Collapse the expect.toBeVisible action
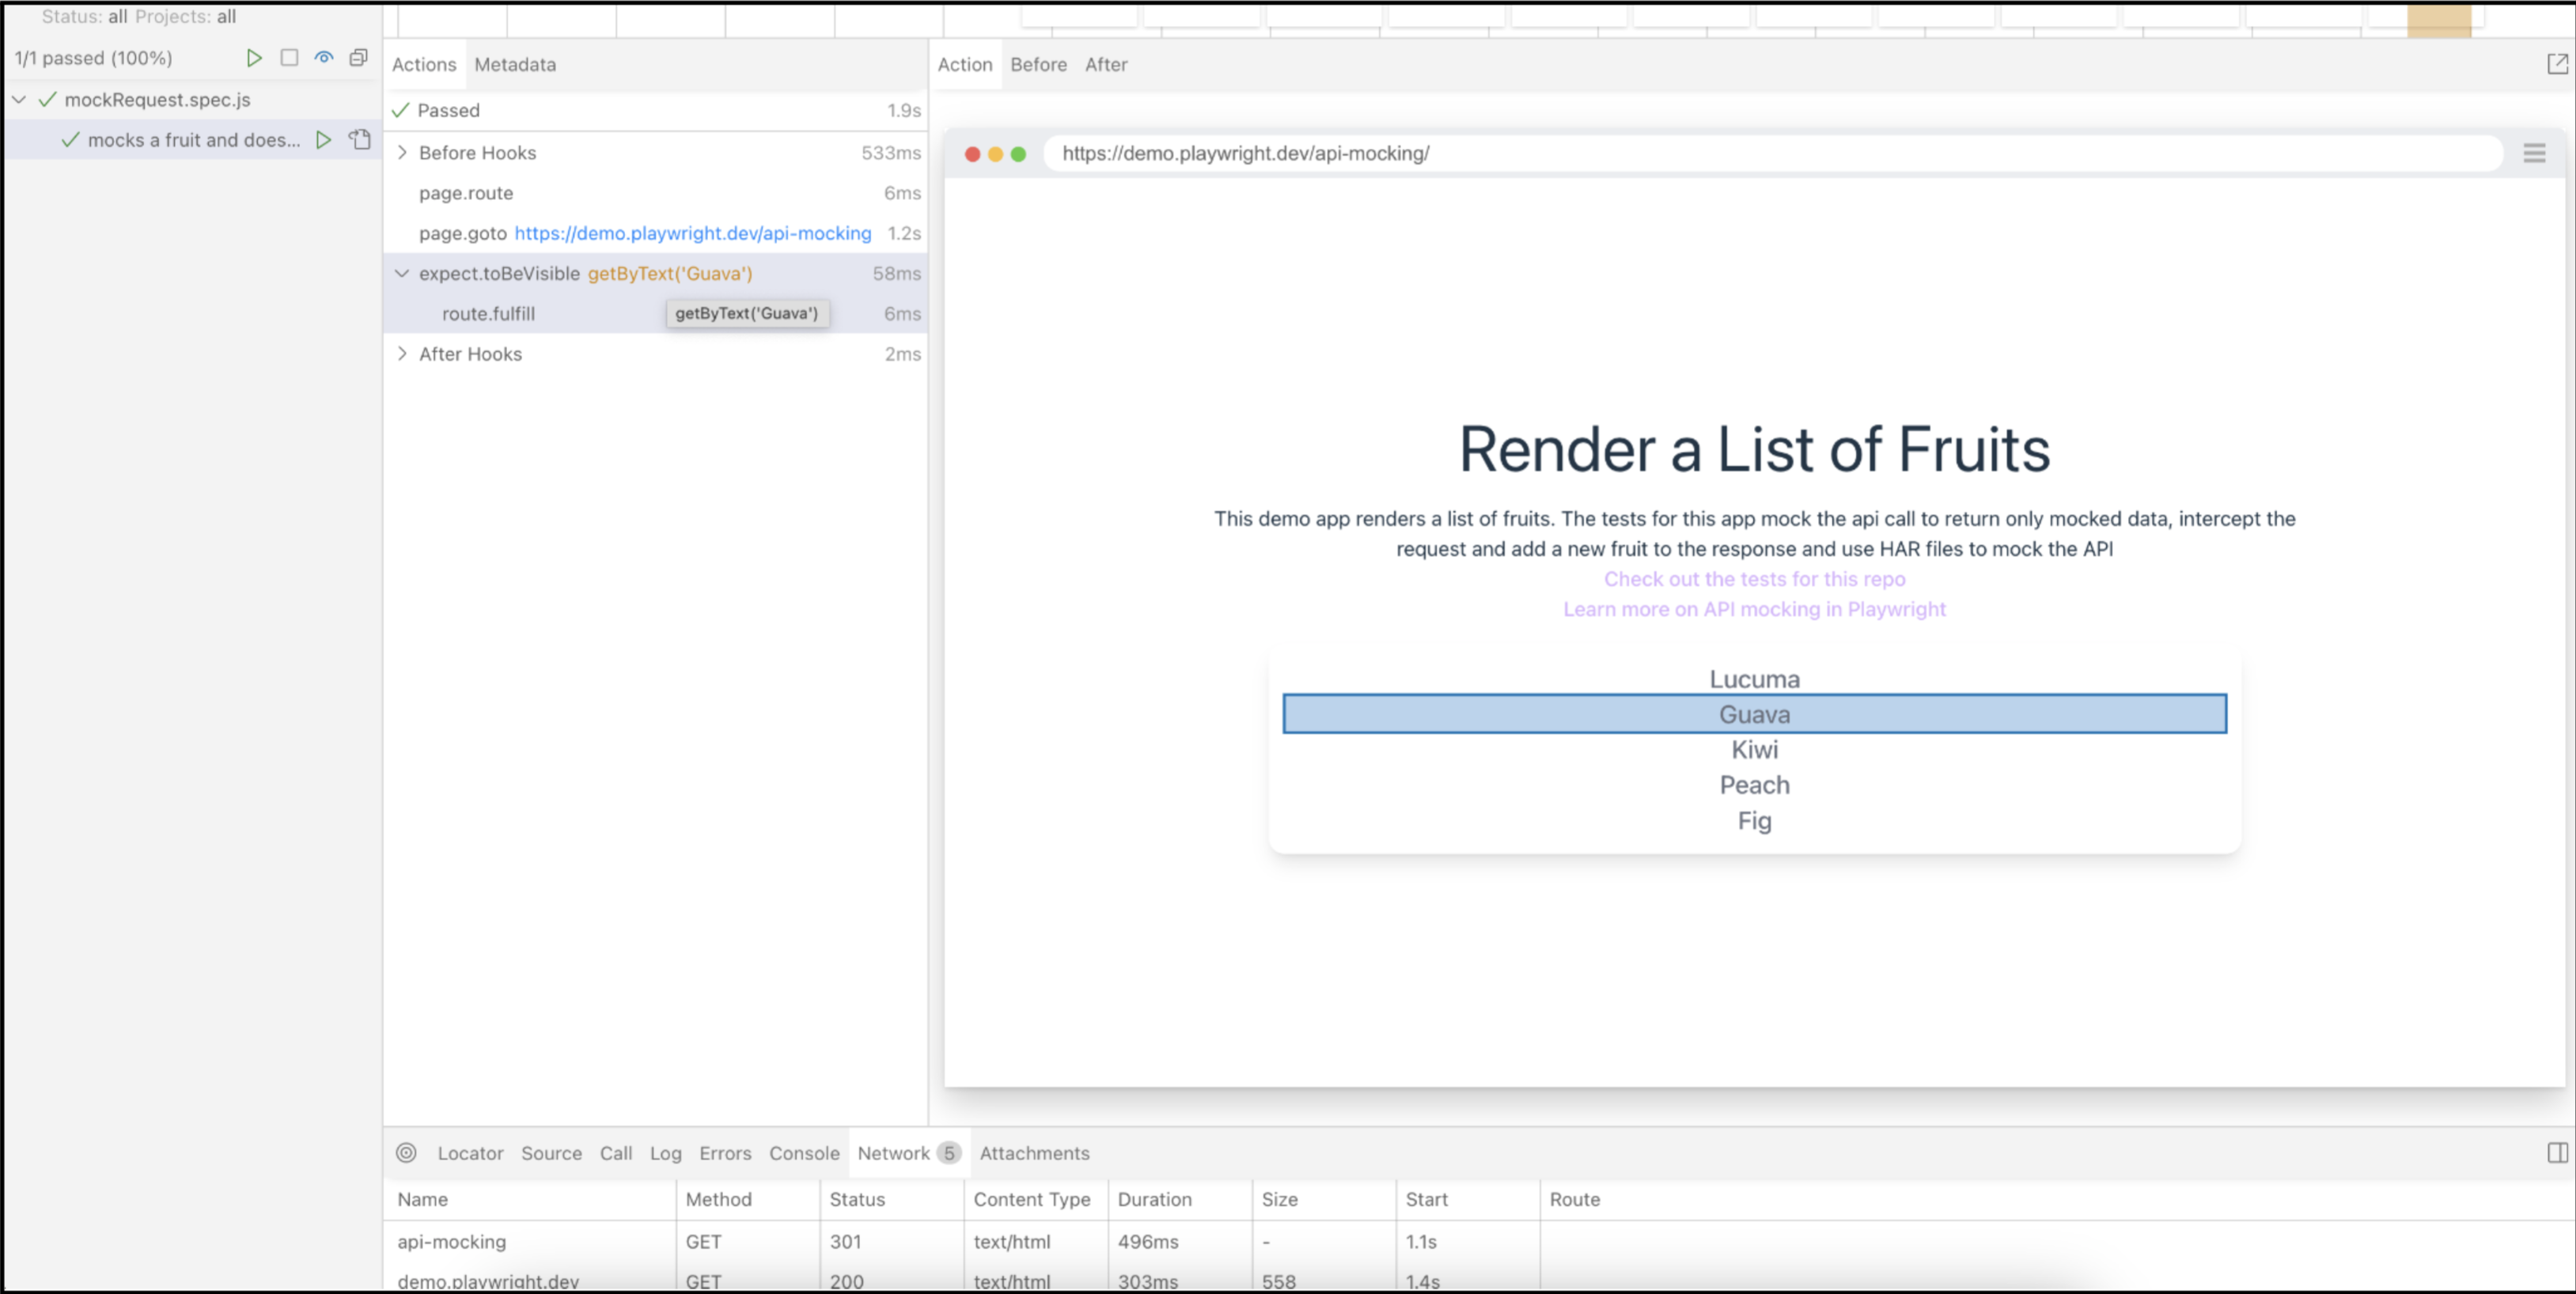 tap(402, 273)
